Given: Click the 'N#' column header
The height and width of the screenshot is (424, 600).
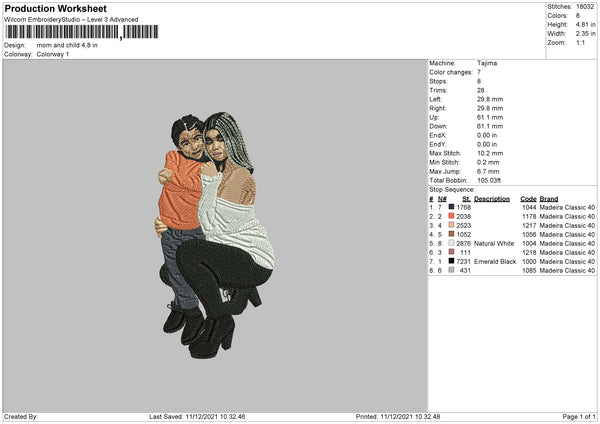Looking at the screenshot, I should [x=442, y=199].
